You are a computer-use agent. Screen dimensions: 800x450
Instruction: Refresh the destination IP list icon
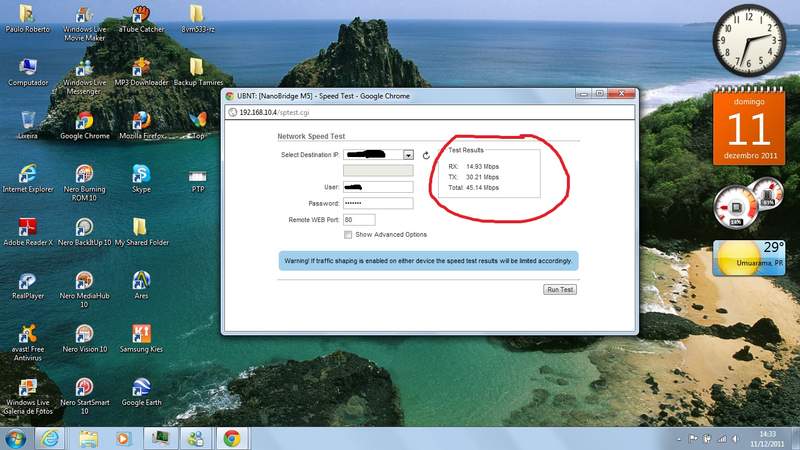tap(426, 155)
